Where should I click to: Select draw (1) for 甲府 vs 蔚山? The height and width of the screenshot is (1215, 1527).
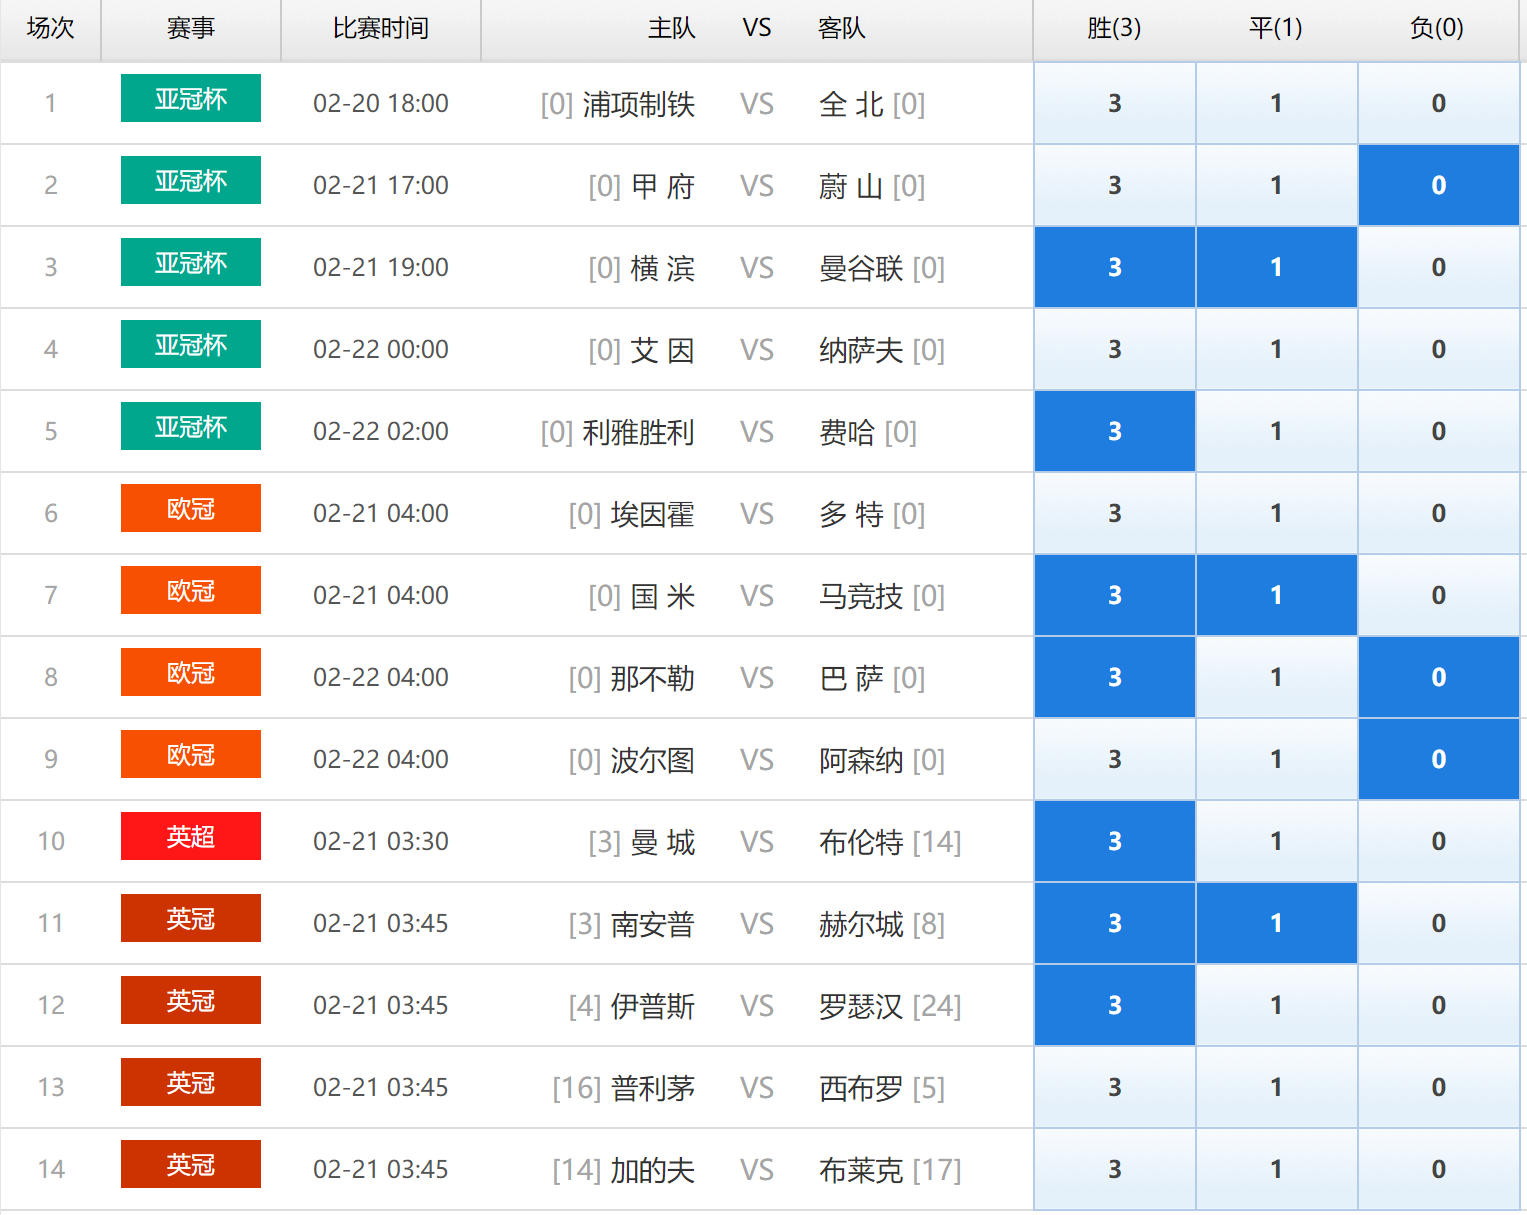click(1276, 185)
